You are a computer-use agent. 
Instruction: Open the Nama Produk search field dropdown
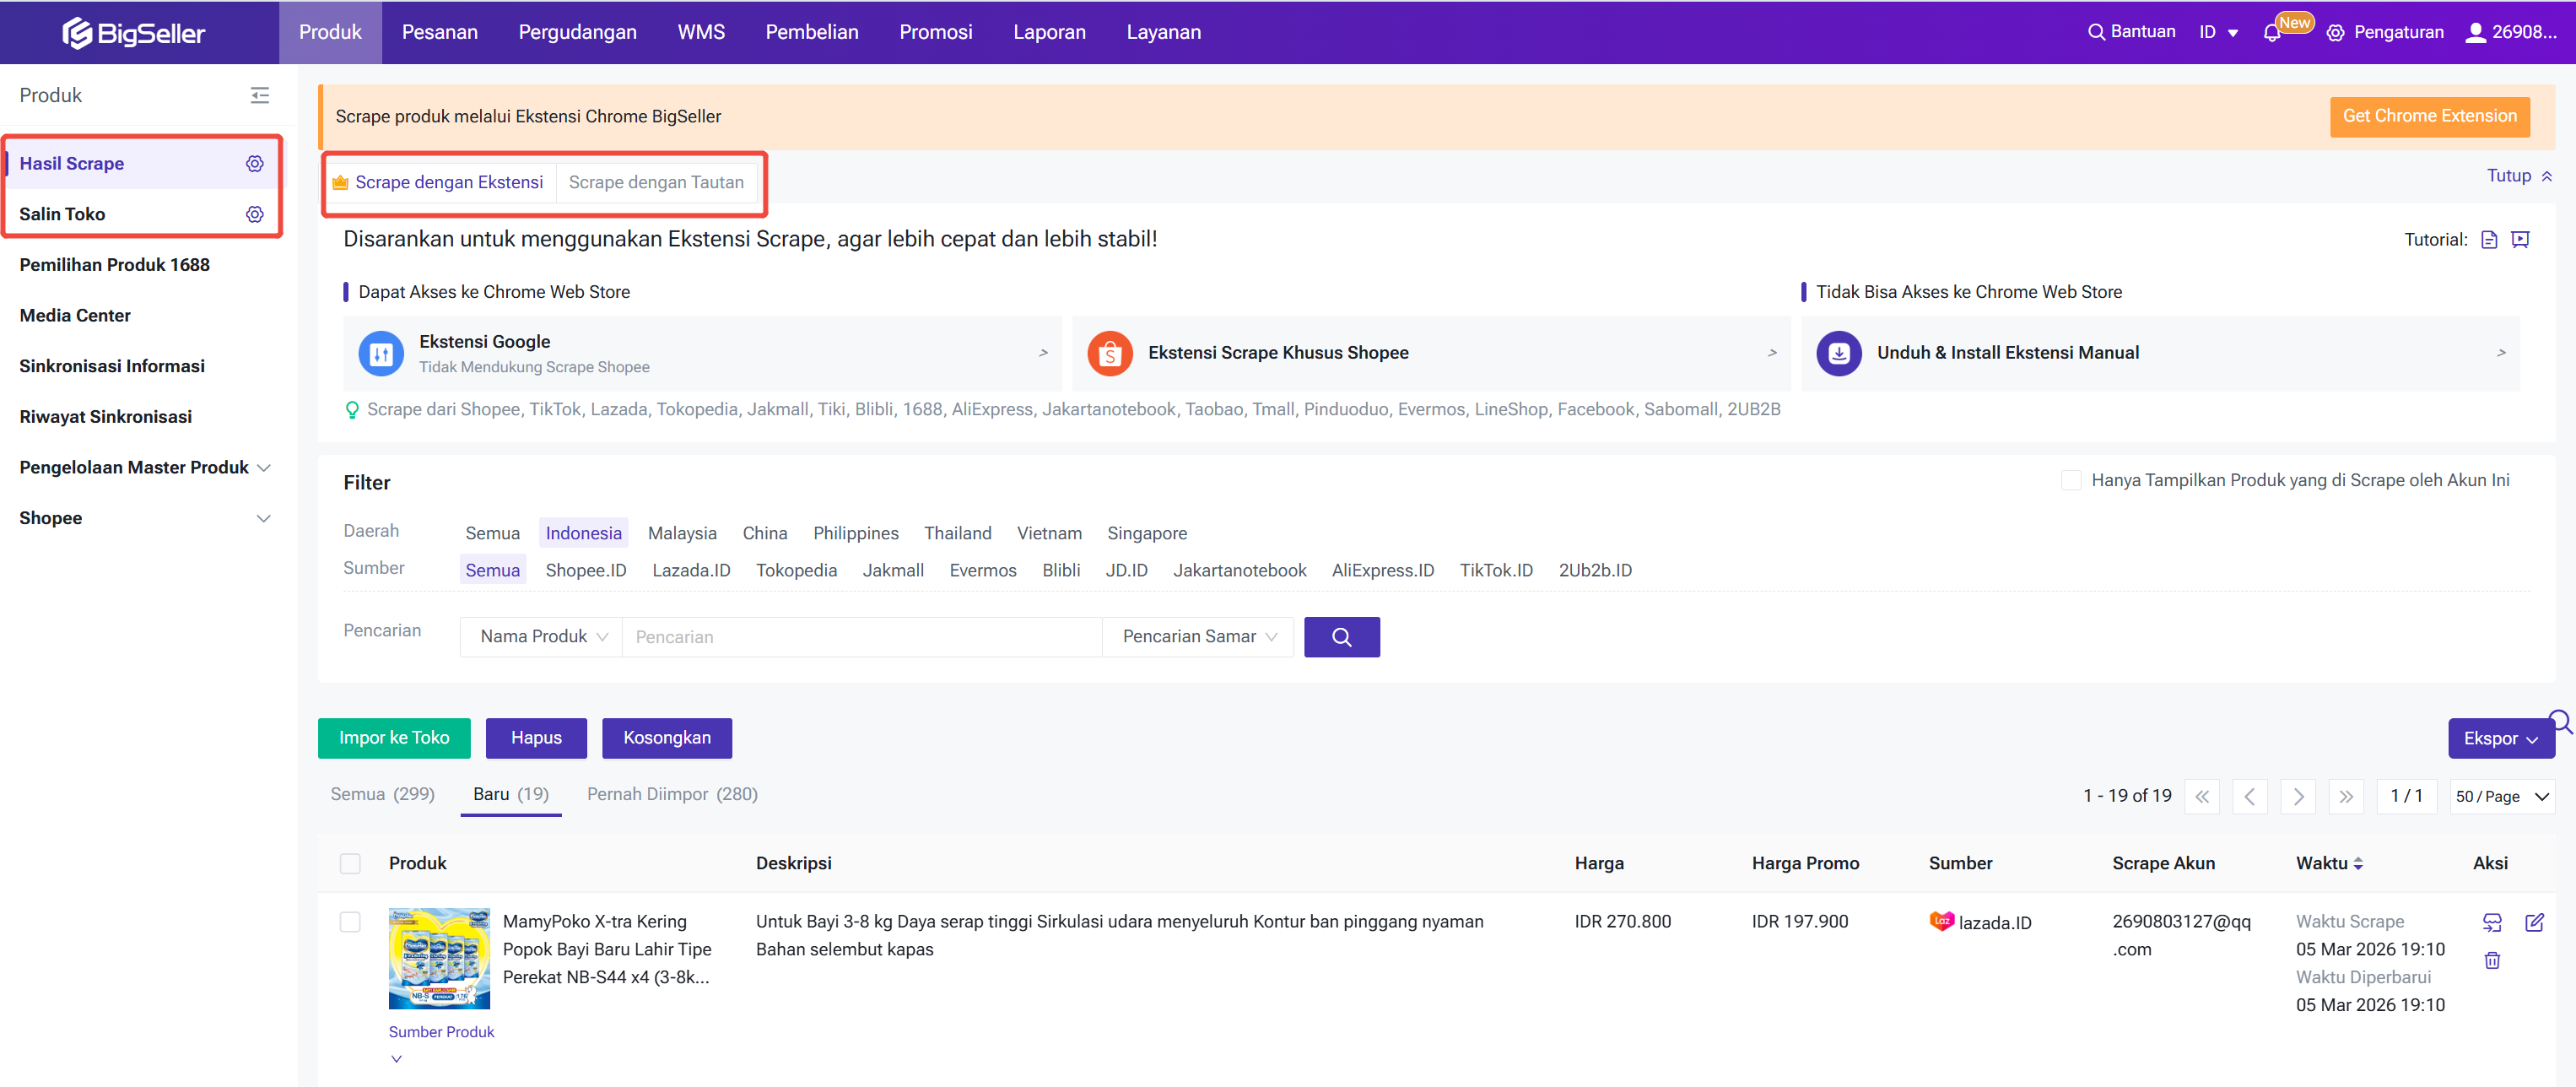[542, 637]
